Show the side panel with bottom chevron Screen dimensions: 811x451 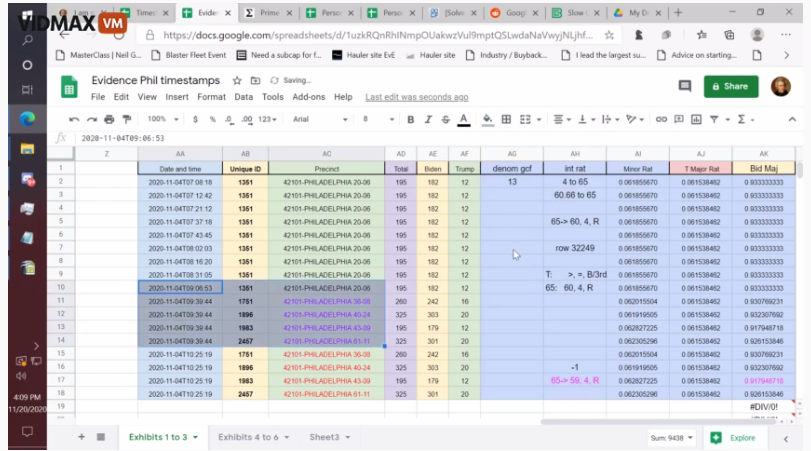coord(786,439)
